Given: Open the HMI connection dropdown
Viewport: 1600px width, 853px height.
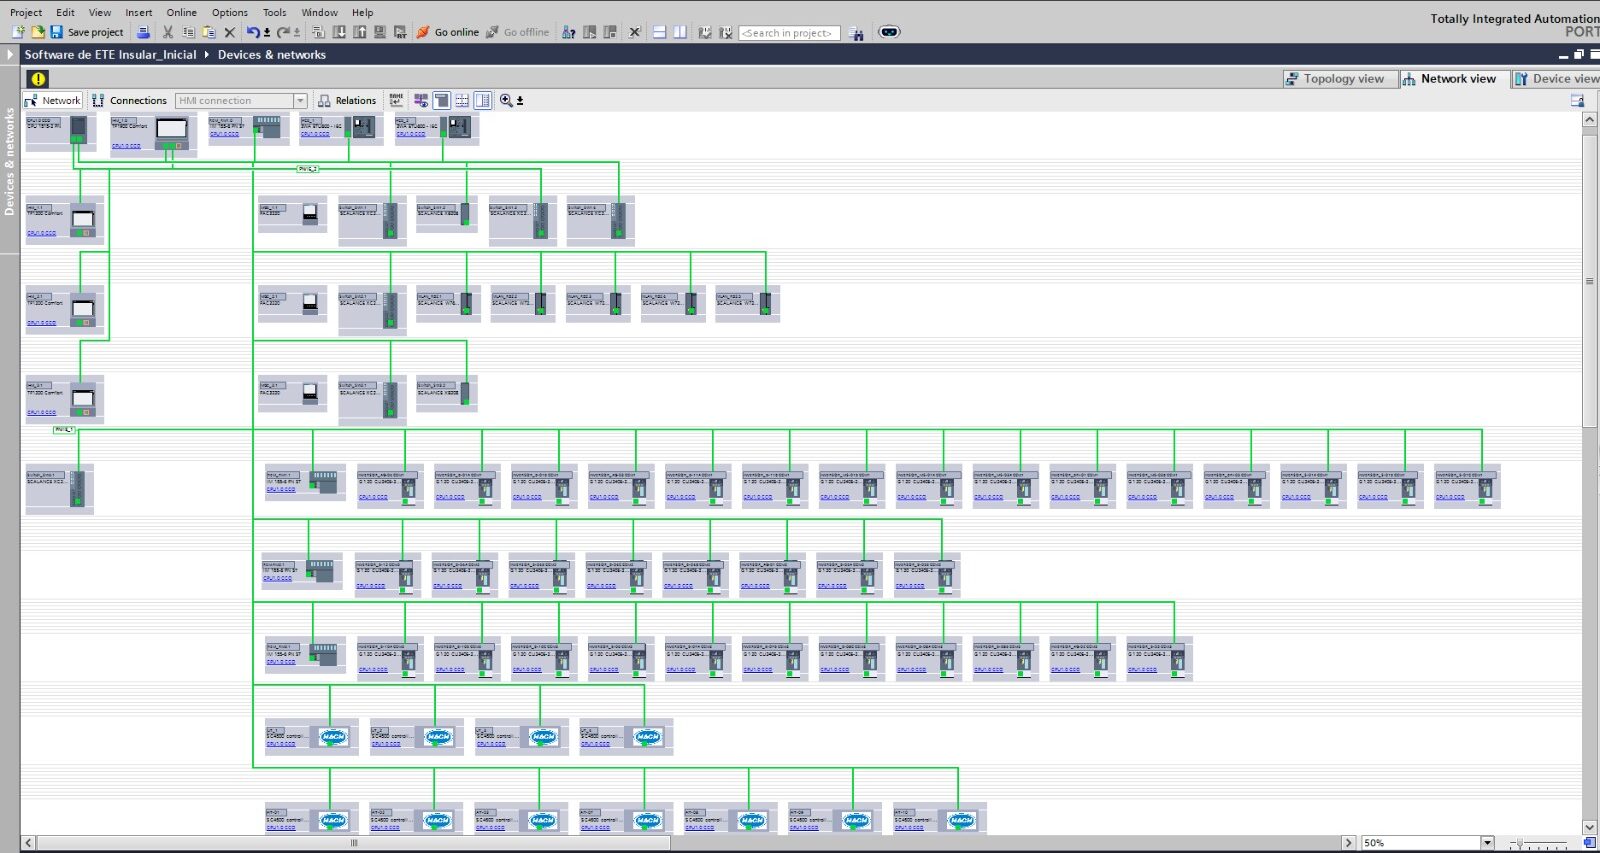Looking at the screenshot, I should tap(300, 100).
